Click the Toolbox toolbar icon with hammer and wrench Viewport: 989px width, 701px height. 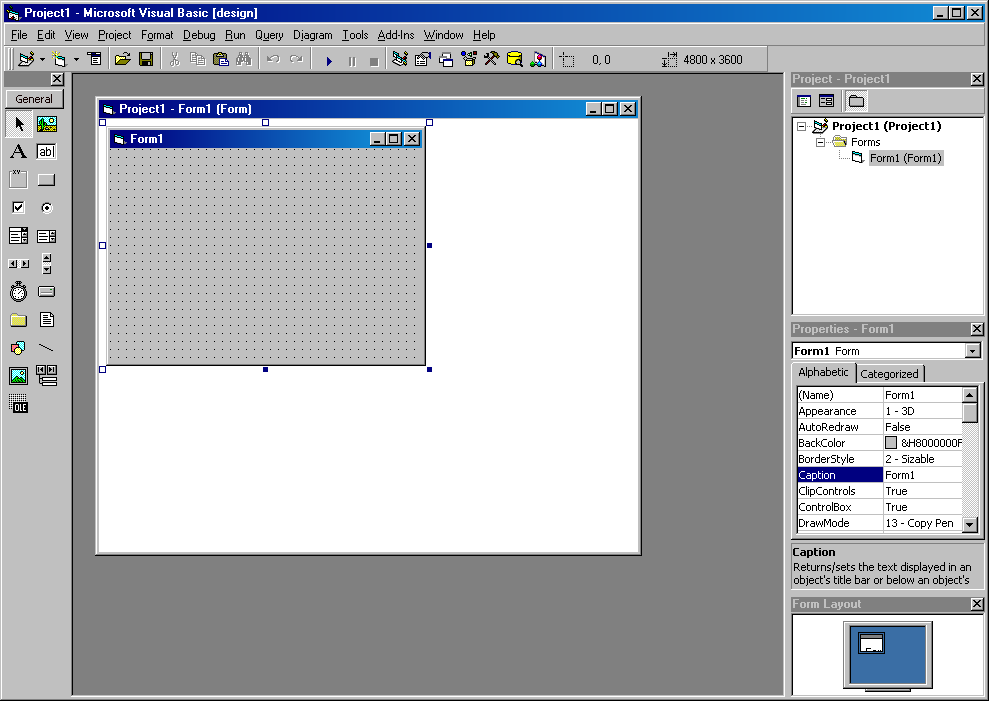point(491,59)
